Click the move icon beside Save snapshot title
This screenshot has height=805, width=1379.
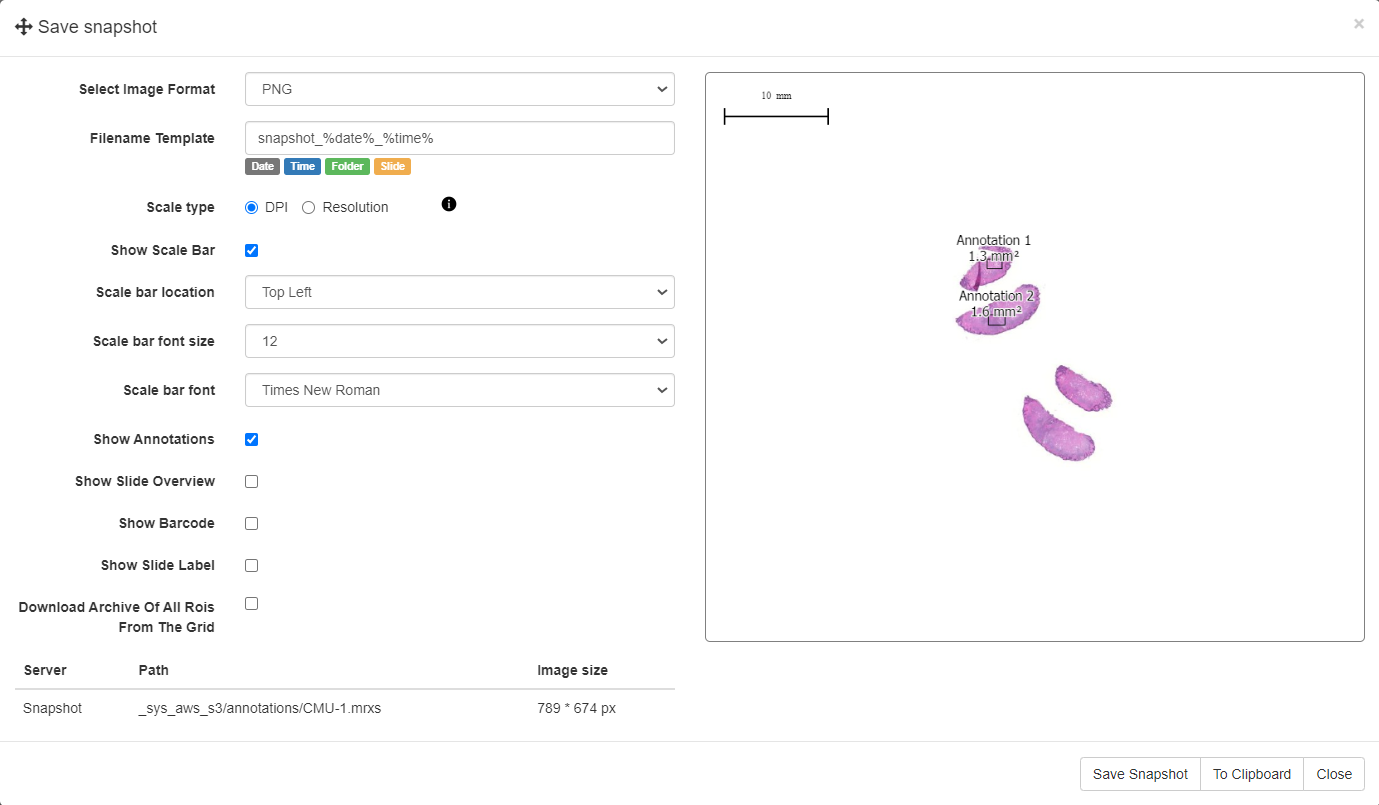pyautogui.click(x=24, y=27)
